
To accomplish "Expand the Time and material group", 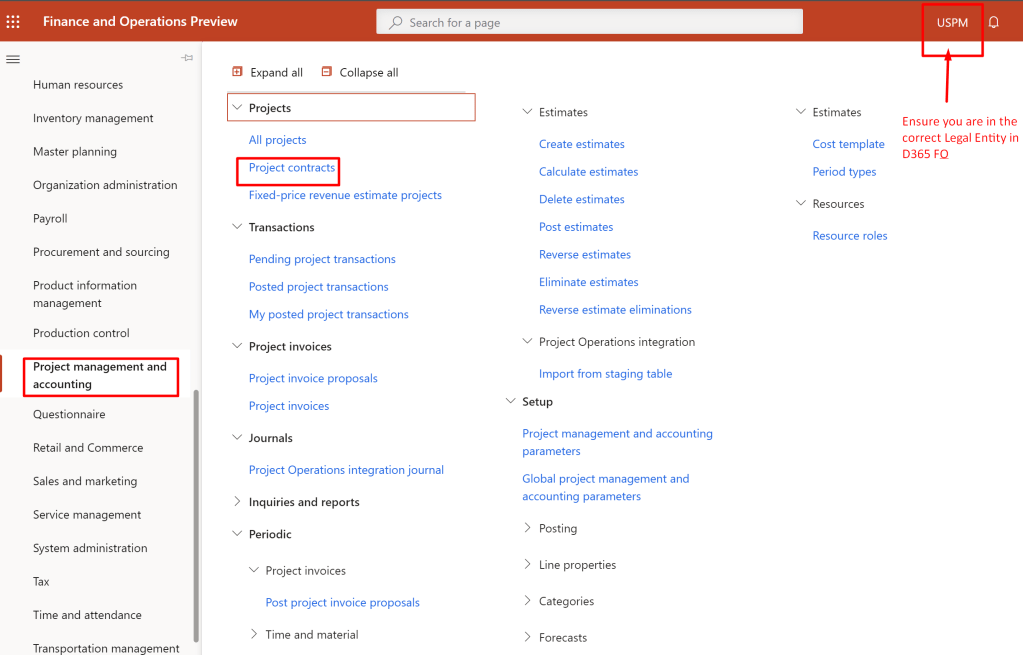I will click(254, 634).
